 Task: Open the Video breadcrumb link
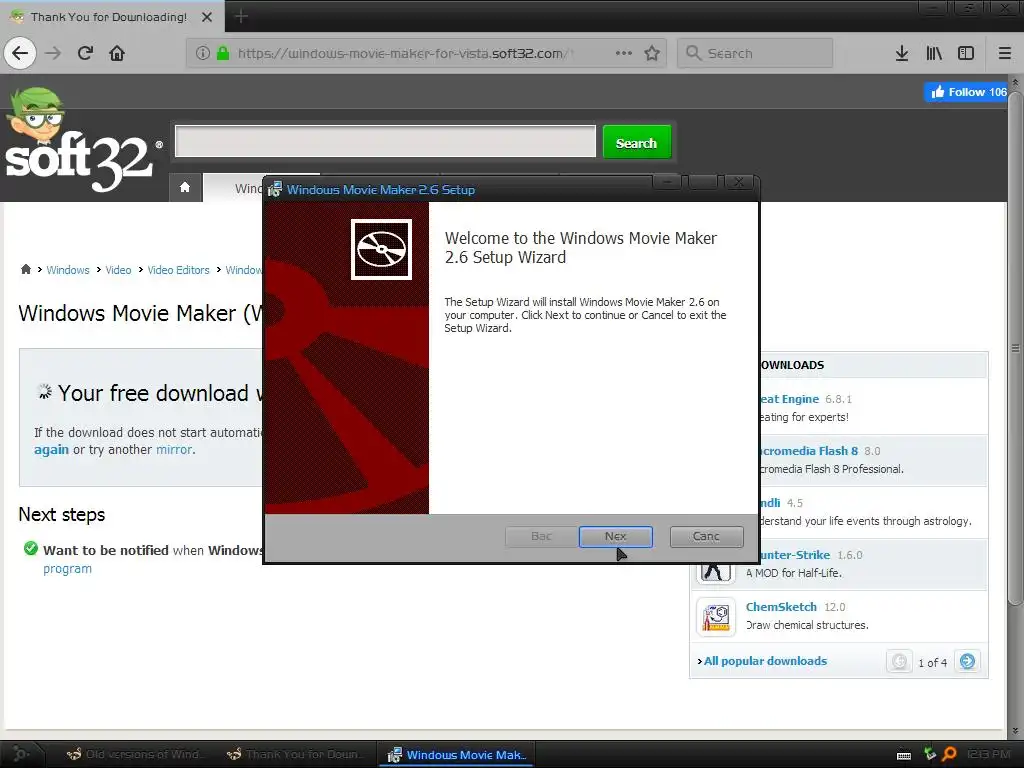click(x=118, y=270)
